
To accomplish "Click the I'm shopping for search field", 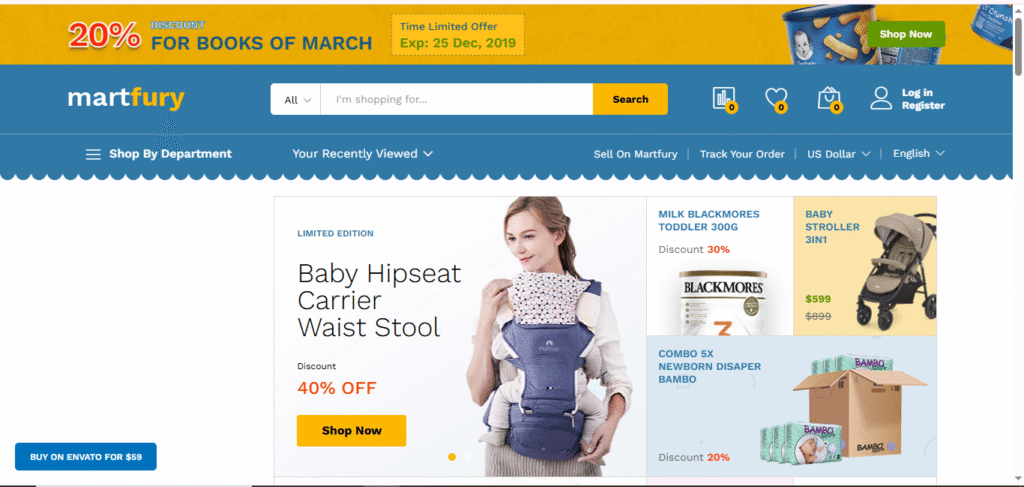I will point(456,99).
